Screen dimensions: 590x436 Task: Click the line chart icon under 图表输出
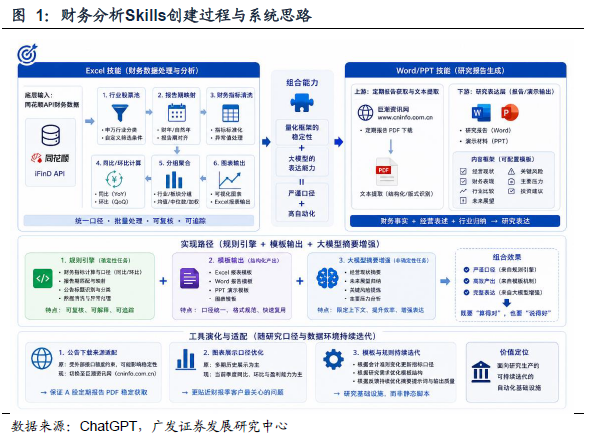click(x=230, y=181)
